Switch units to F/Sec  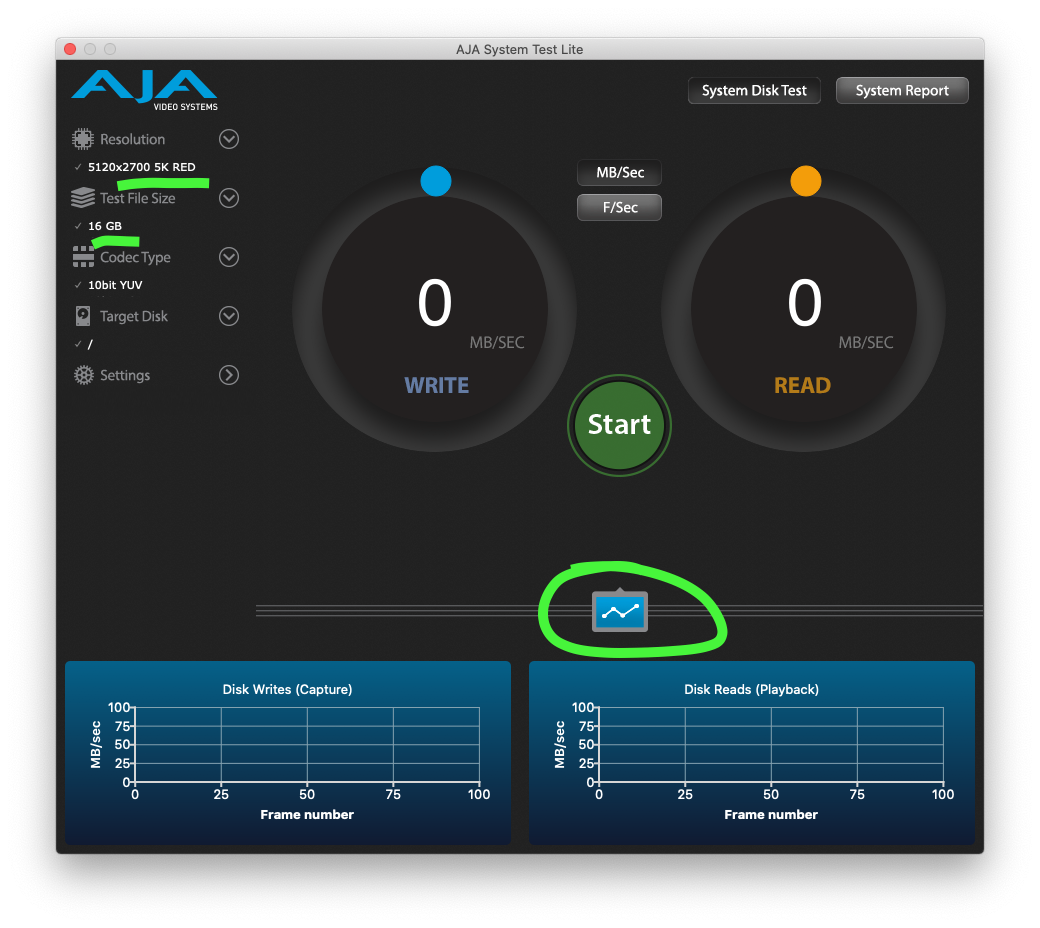pyautogui.click(x=619, y=207)
